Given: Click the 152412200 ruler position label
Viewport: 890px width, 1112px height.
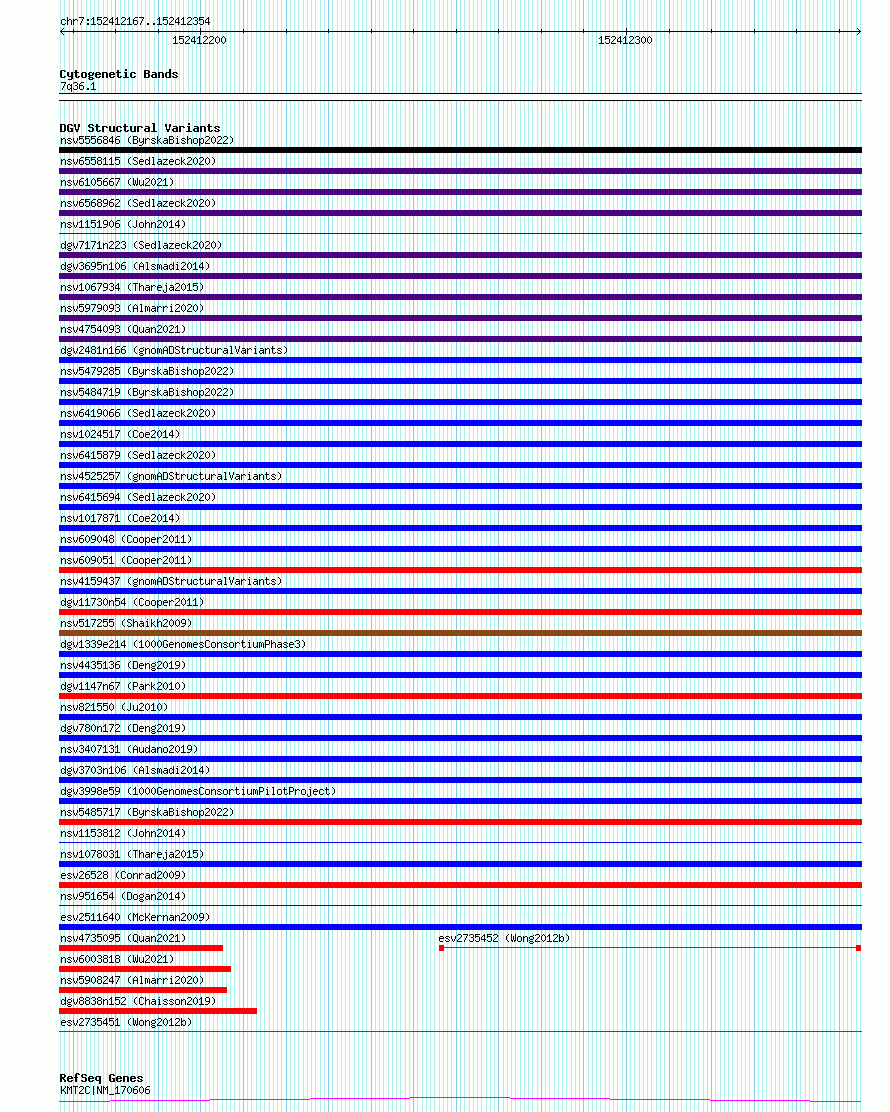Looking at the screenshot, I should (x=199, y=40).
